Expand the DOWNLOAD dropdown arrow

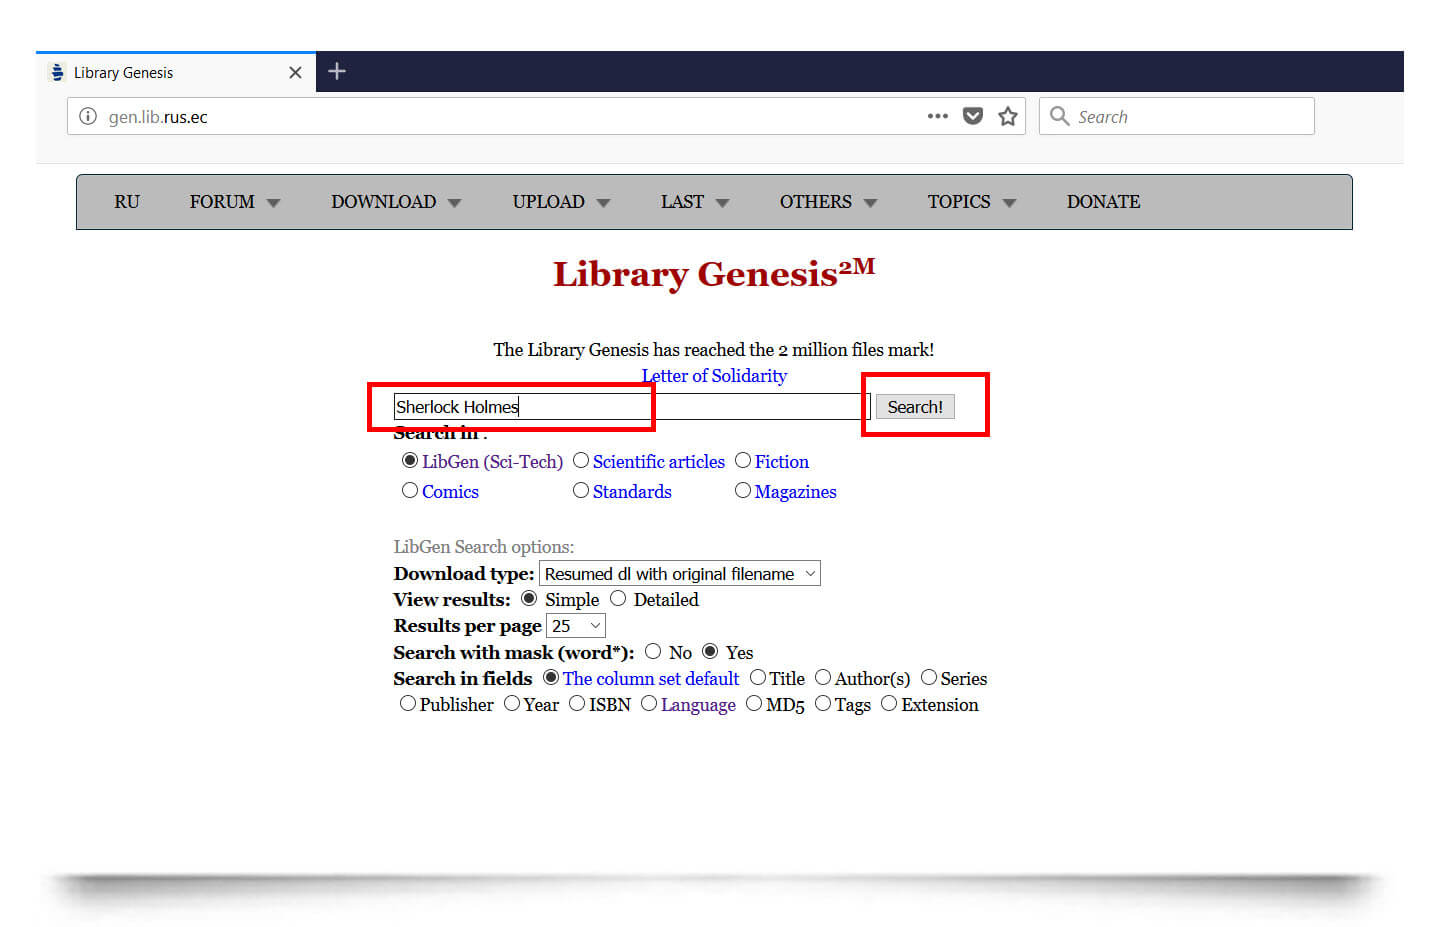454,203
